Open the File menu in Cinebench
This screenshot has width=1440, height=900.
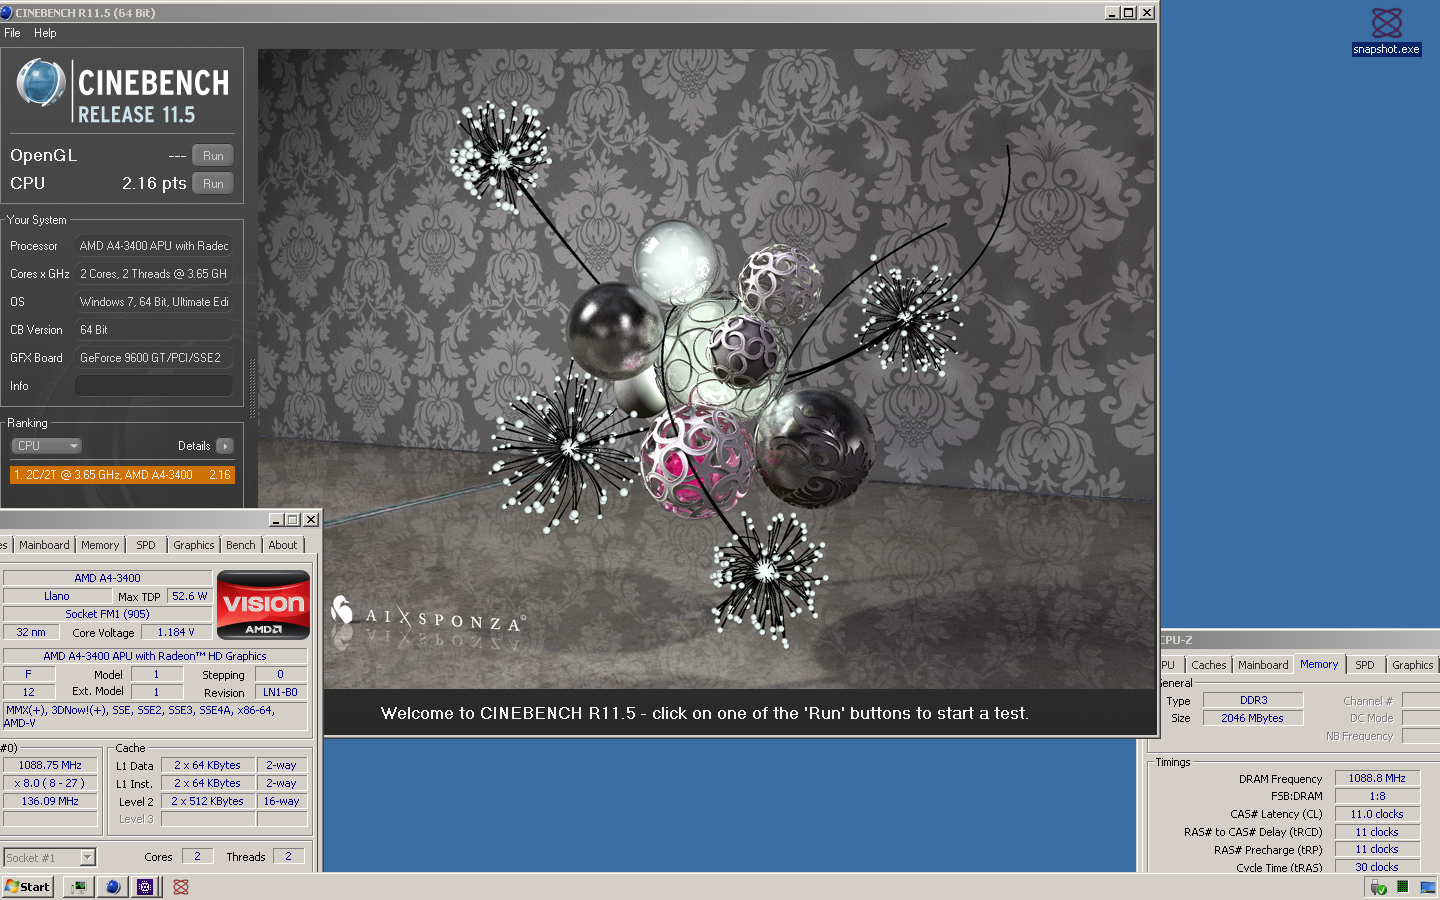point(12,33)
